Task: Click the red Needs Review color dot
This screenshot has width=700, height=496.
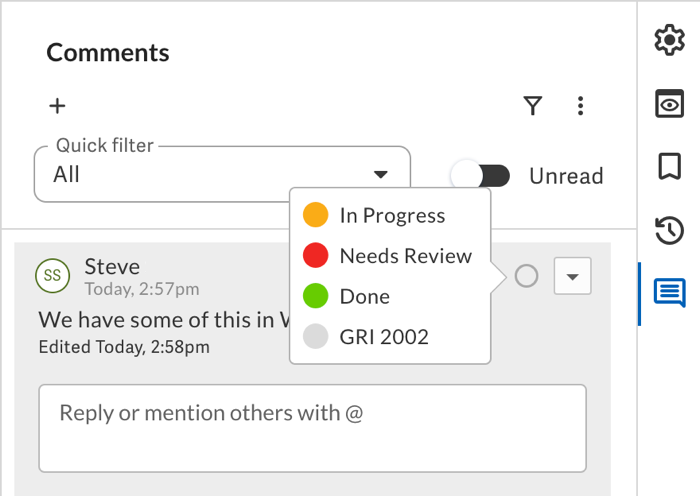Action: (316, 255)
